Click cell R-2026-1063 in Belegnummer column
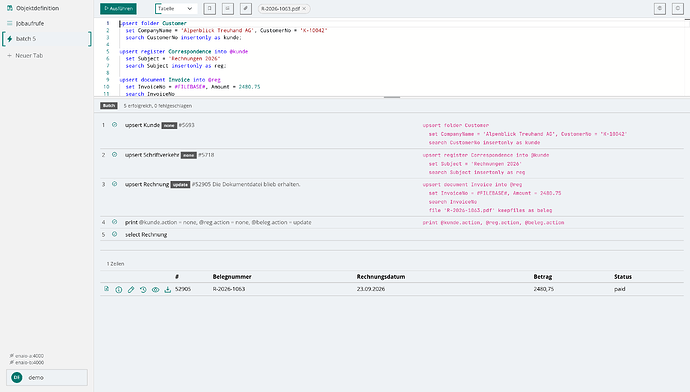The image size is (690, 392). click(229, 289)
